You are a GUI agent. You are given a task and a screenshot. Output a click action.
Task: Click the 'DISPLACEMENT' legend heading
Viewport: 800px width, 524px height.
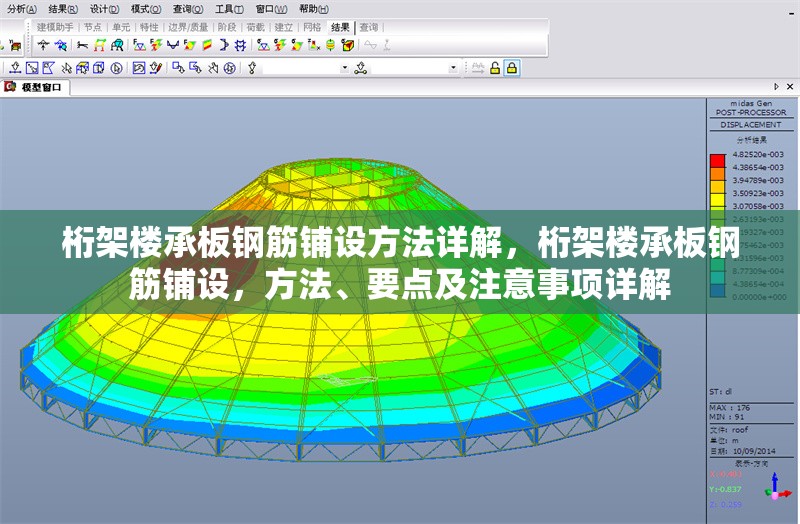(751, 124)
